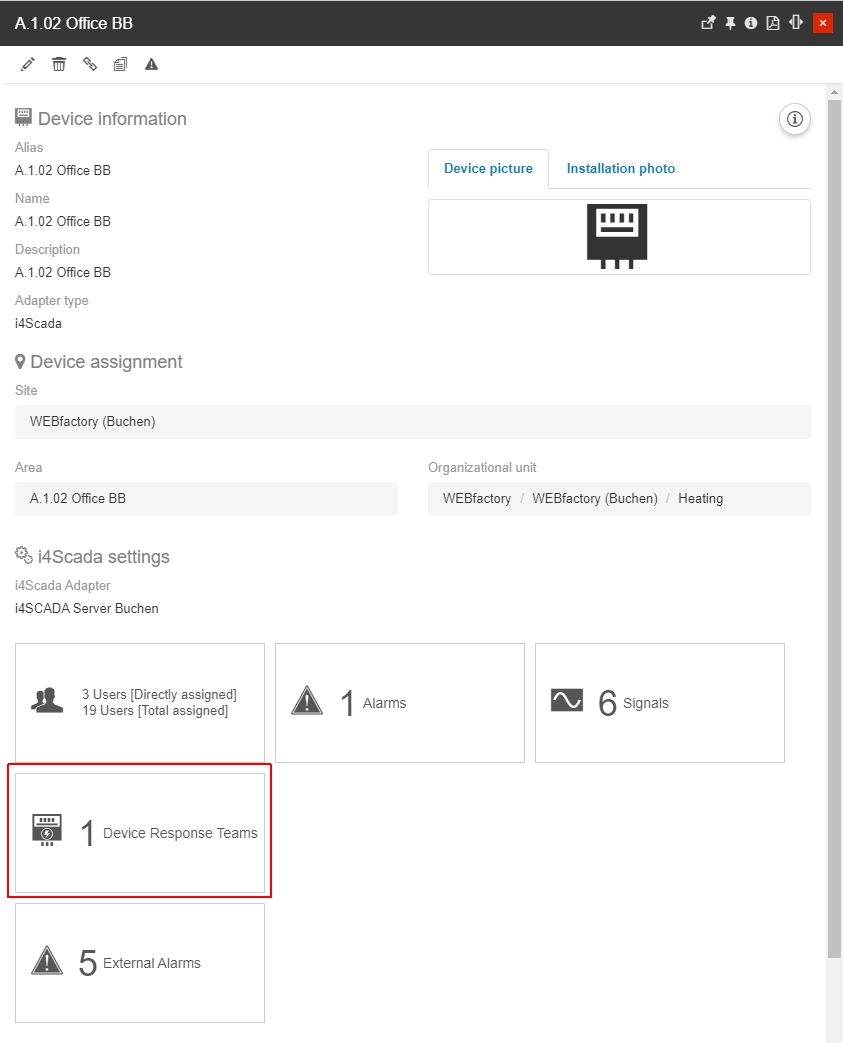Image resolution: width=843 pixels, height=1043 pixels.
Task: Click the panel width resize icon
Action: coord(796,23)
